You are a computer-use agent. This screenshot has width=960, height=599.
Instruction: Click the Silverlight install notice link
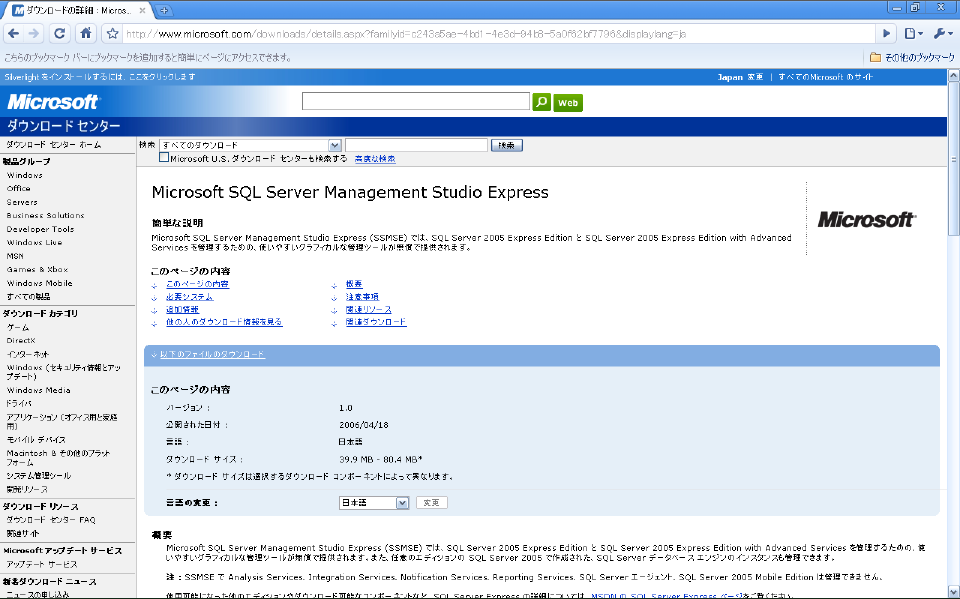[x=100, y=77]
